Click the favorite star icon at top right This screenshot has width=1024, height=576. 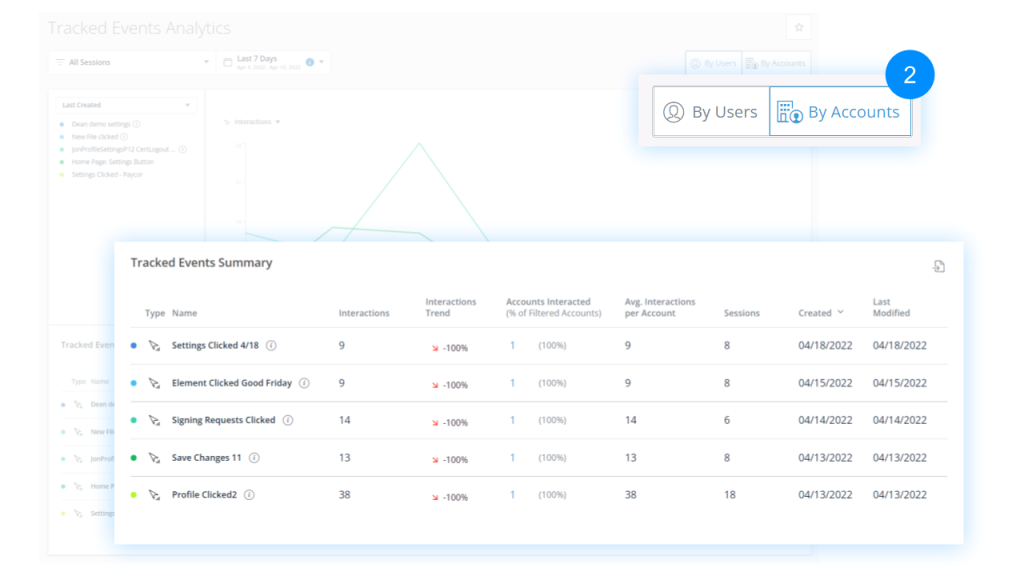[798, 28]
